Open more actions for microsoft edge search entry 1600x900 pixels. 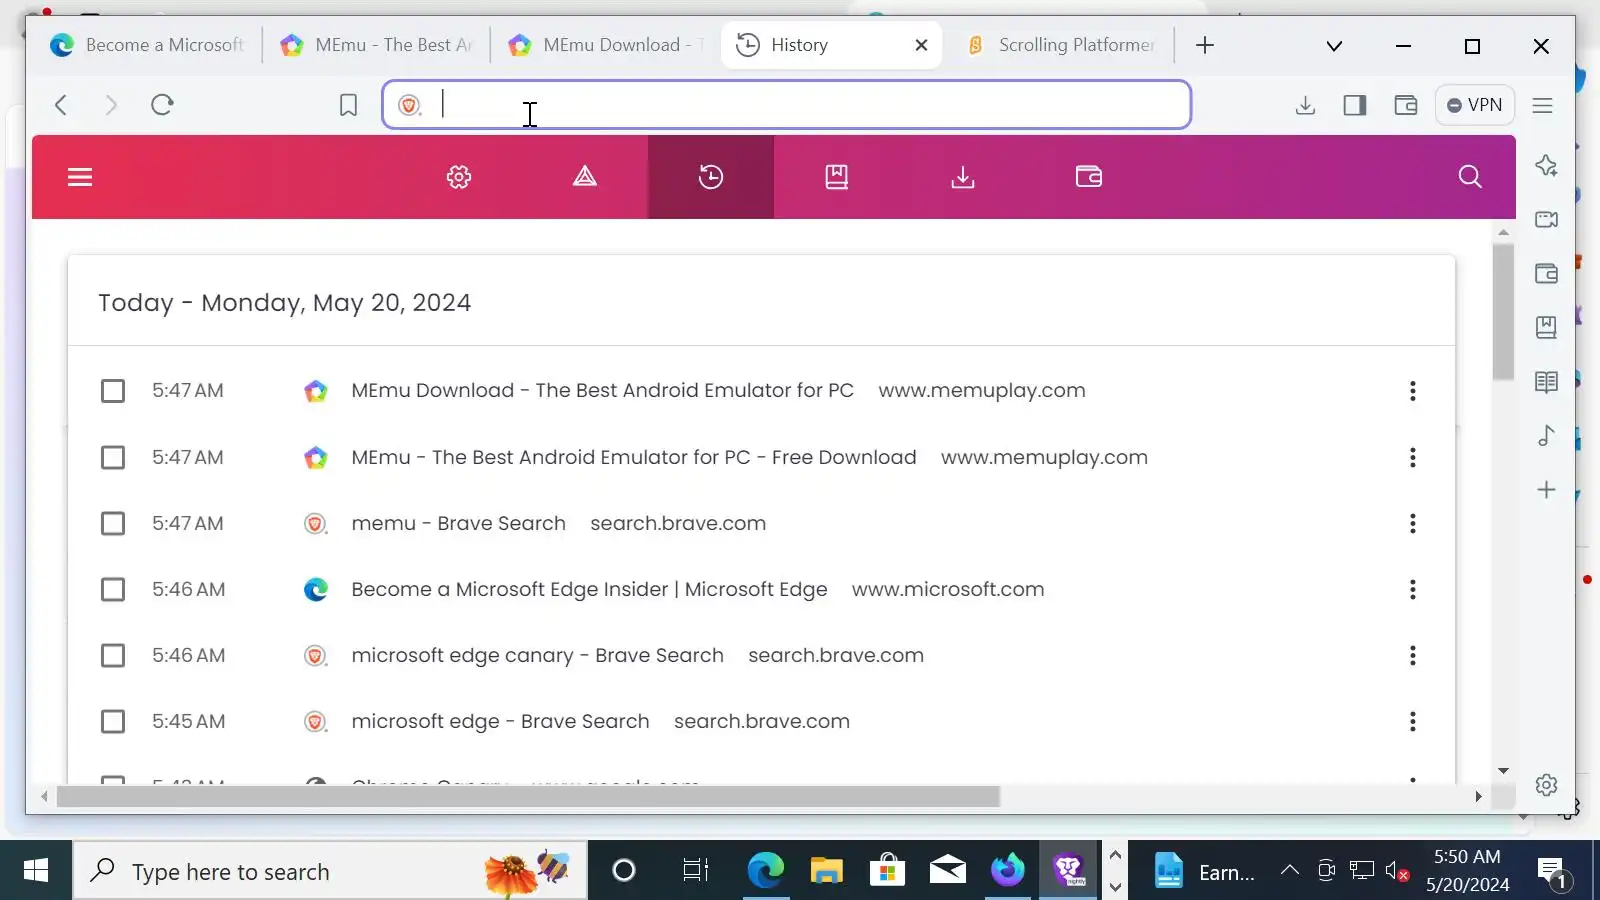tap(1413, 721)
